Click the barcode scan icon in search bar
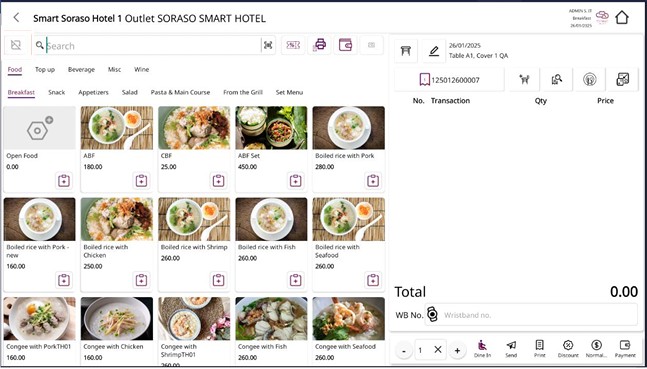This screenshot has width=647, height=369. pos(268,45)
